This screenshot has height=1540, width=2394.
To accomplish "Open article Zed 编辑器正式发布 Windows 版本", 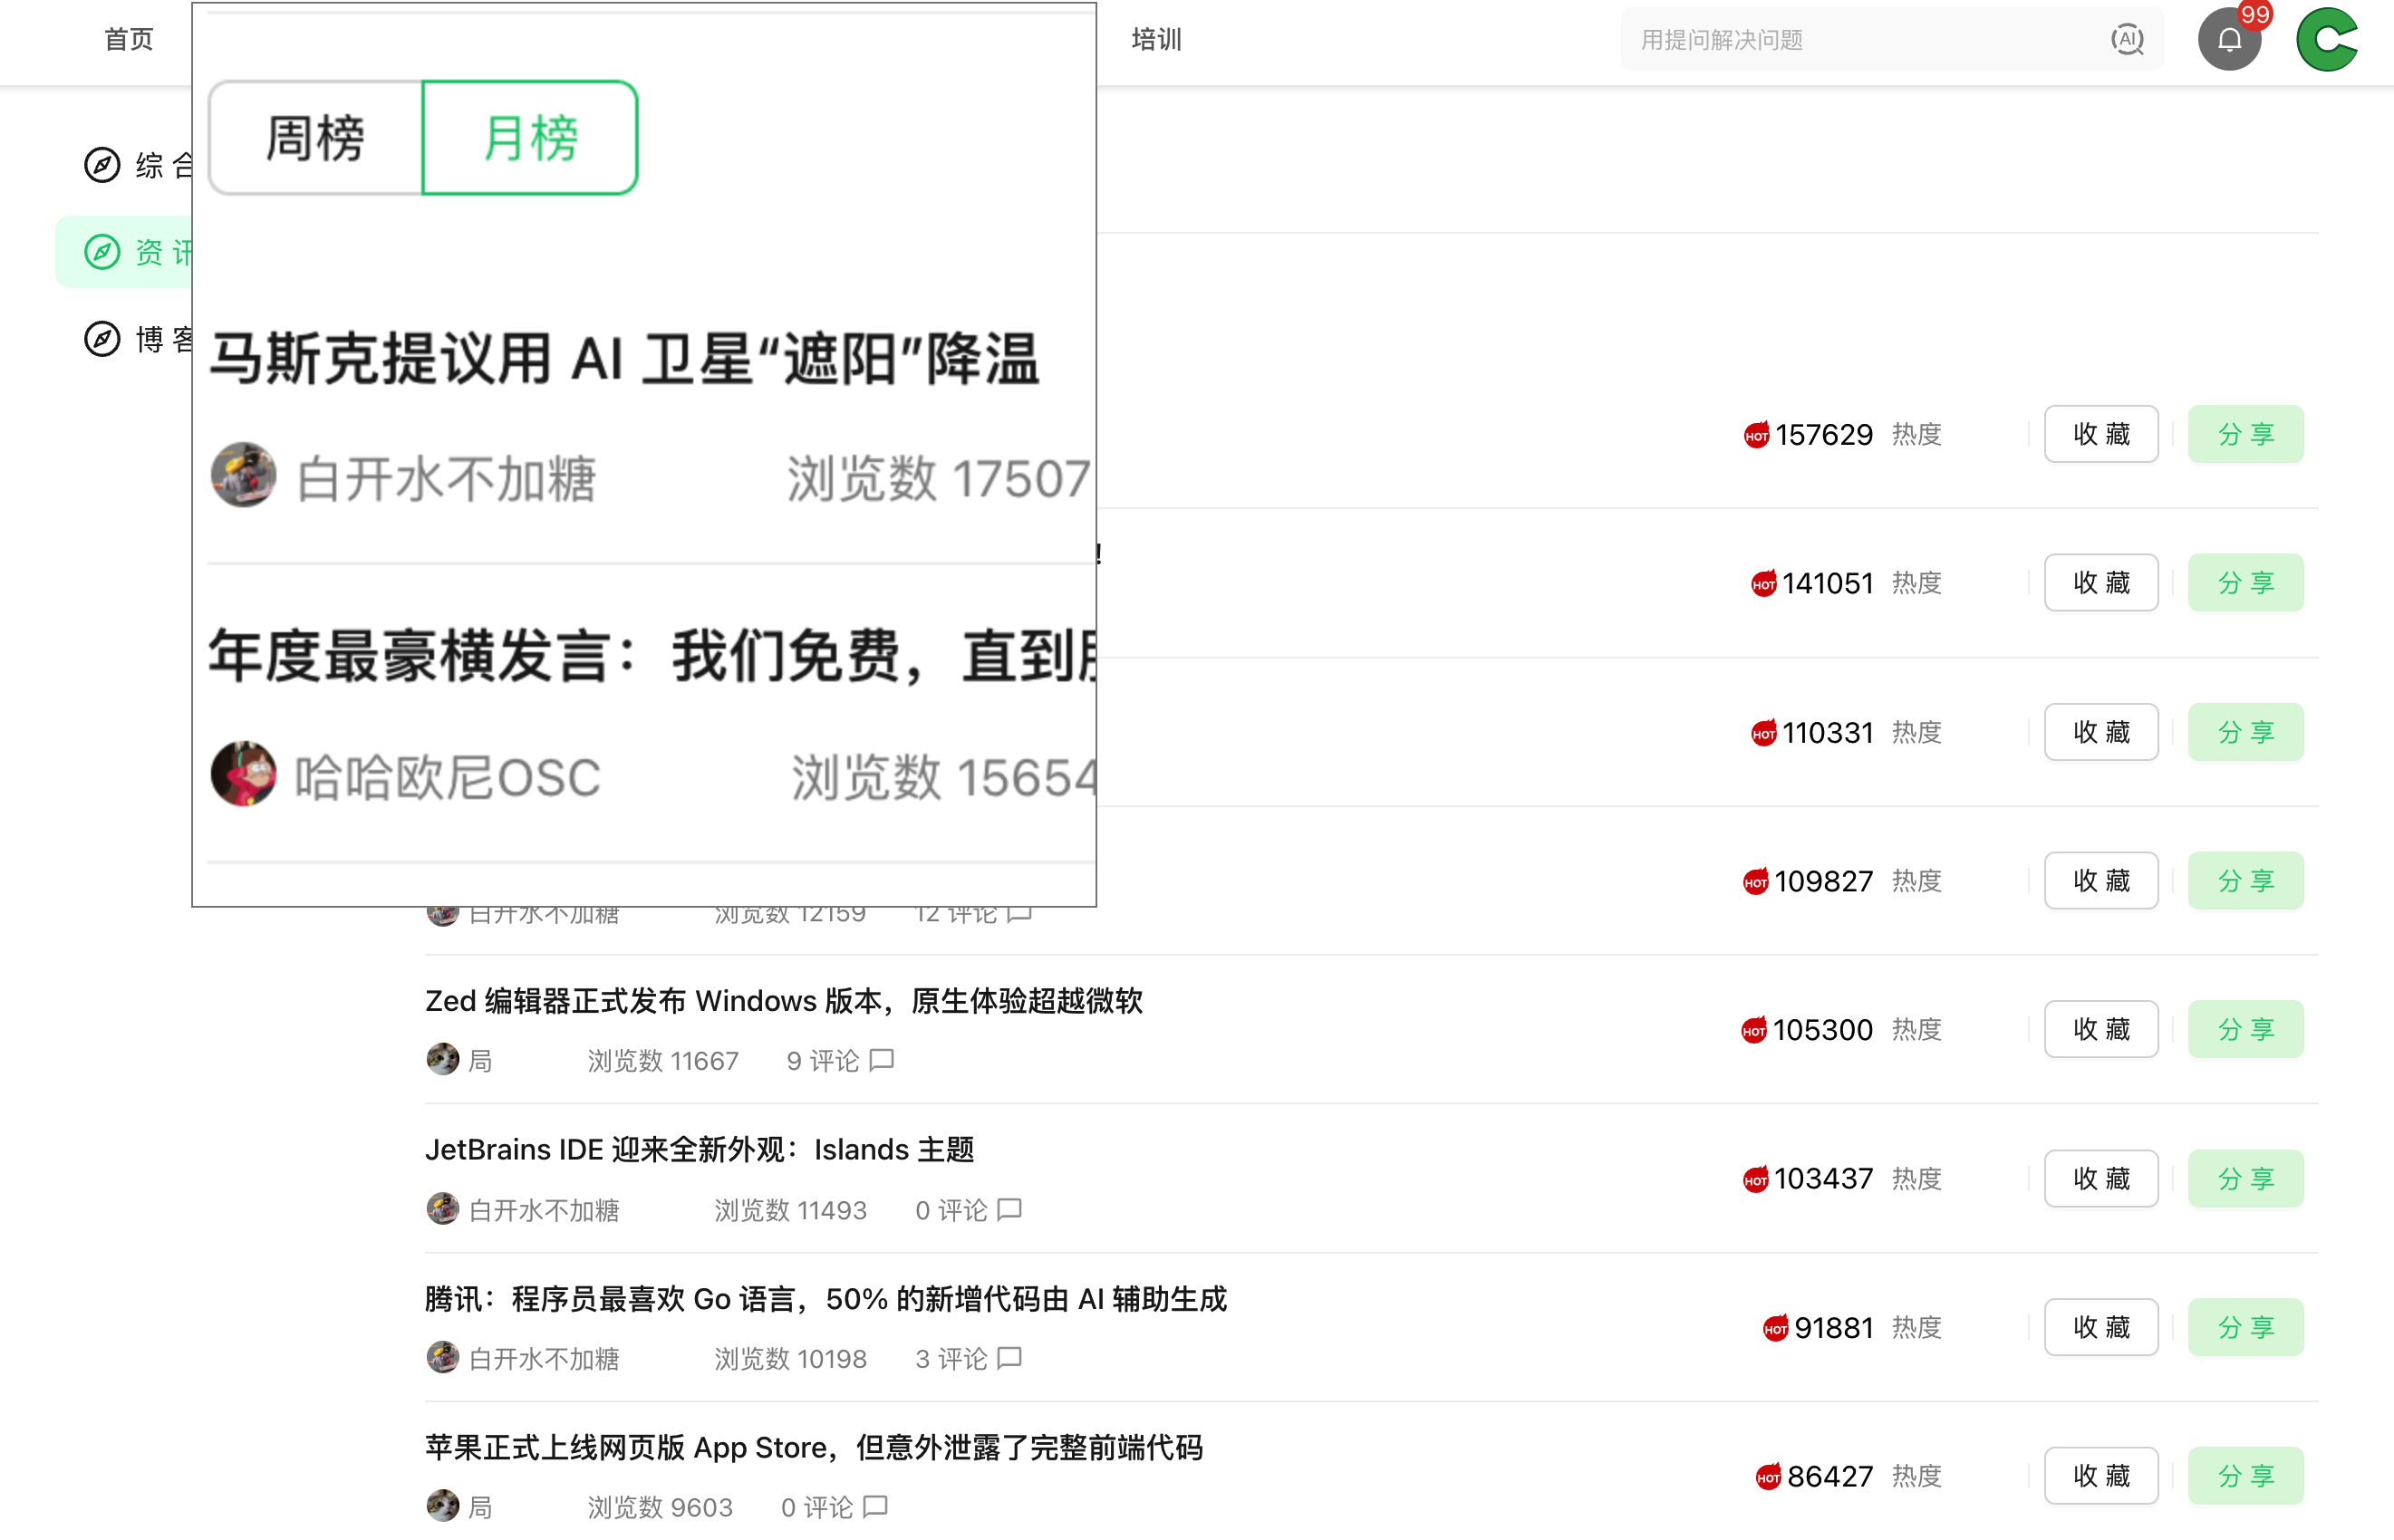I will coord(783,1001).
